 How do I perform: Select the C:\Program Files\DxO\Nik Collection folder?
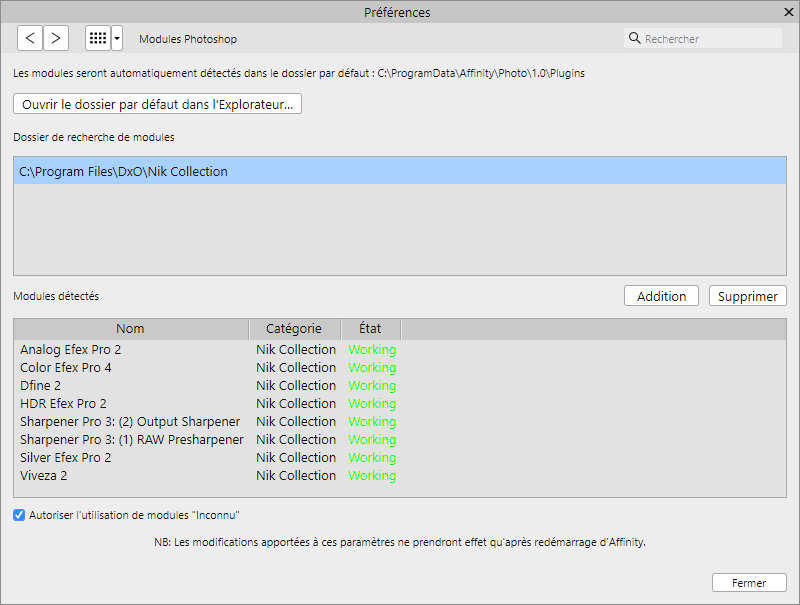pos(400,171)
